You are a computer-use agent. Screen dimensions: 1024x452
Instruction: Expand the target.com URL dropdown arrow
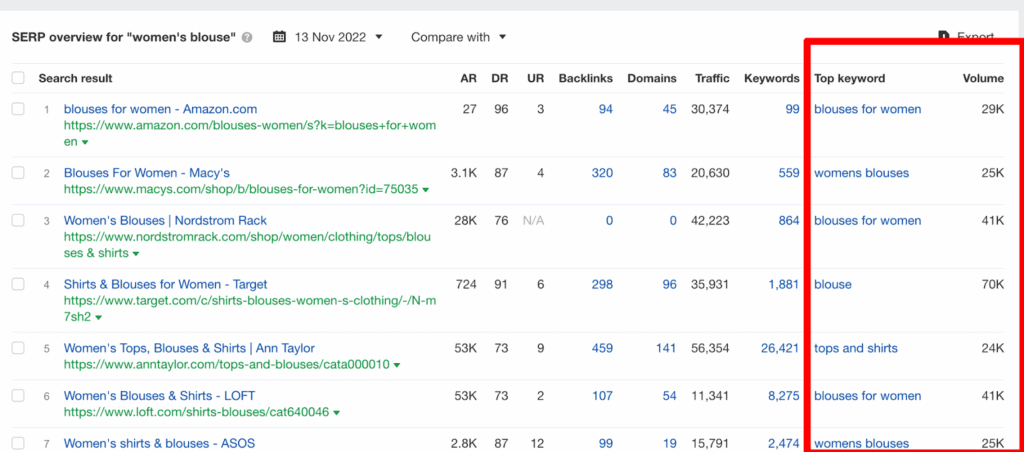click(99, 317)
